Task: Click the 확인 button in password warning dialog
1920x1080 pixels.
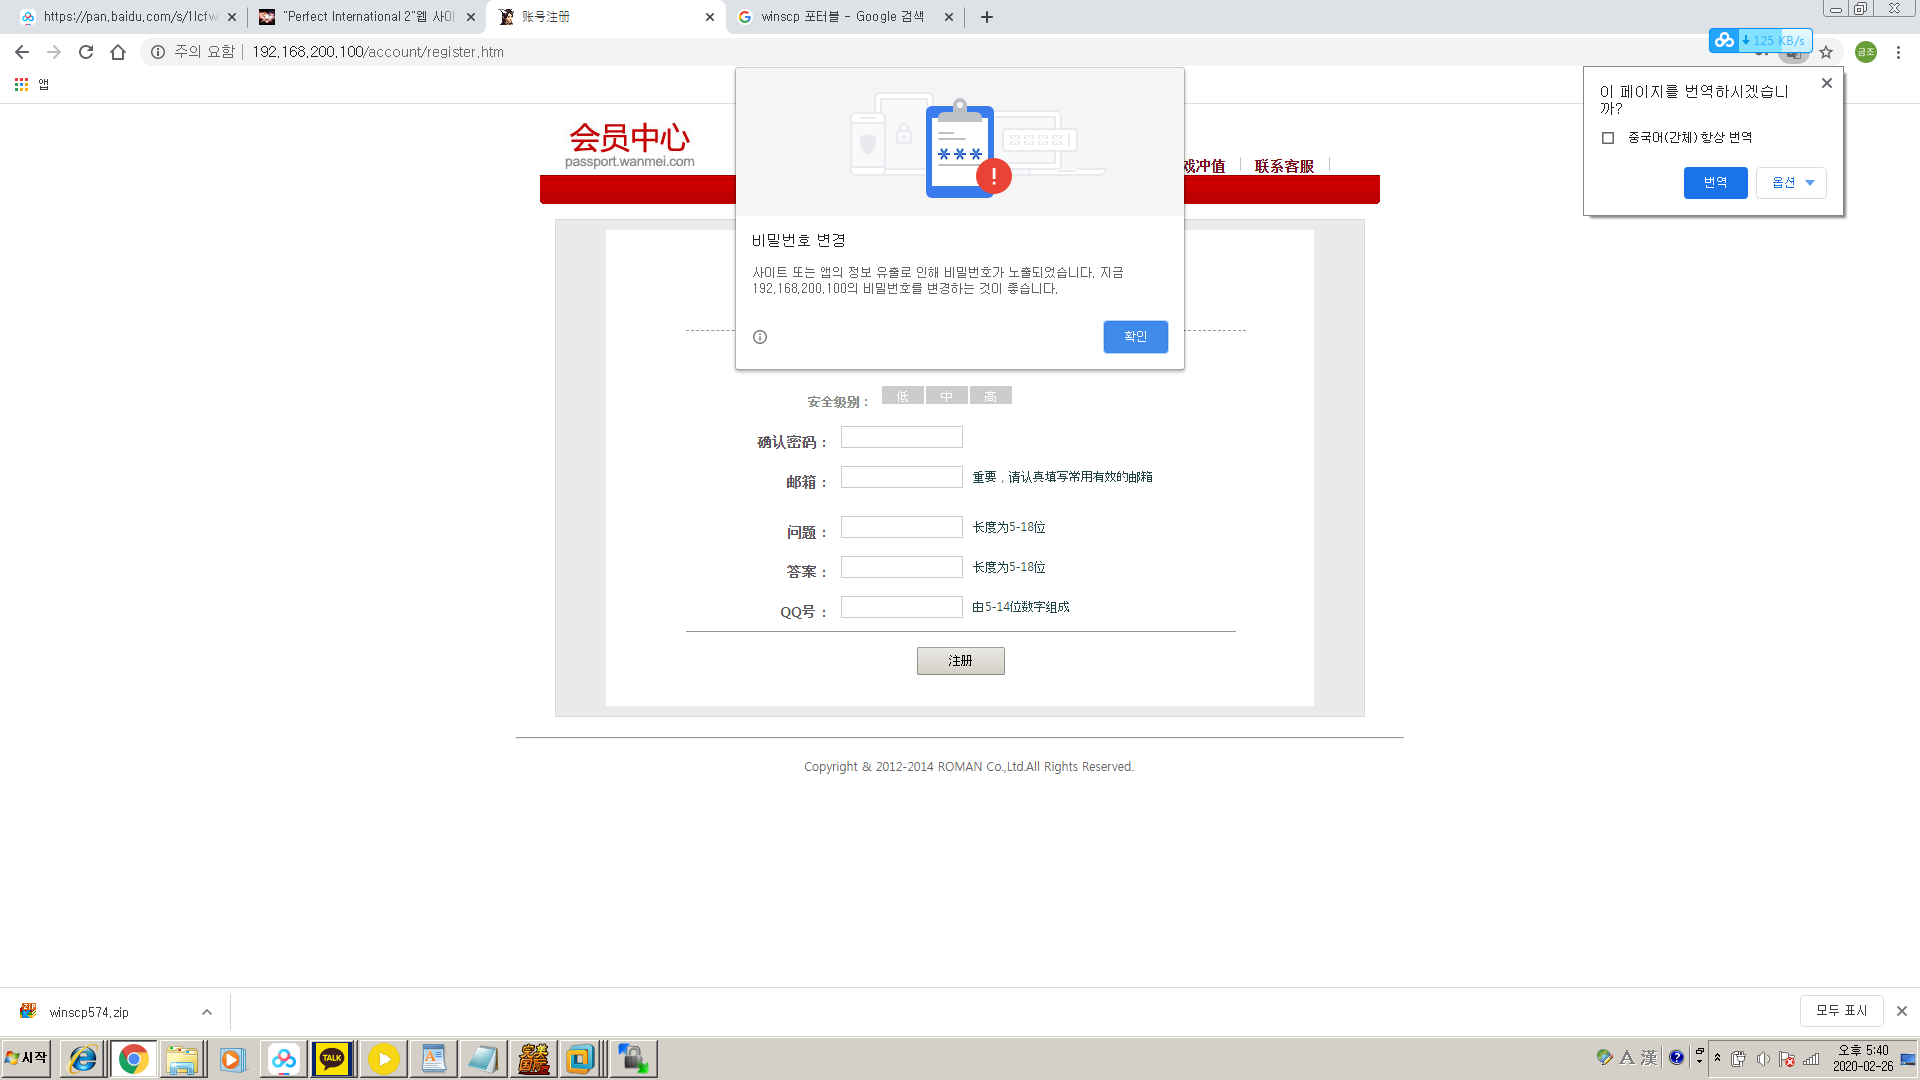Action: [x=1135, y=337]
